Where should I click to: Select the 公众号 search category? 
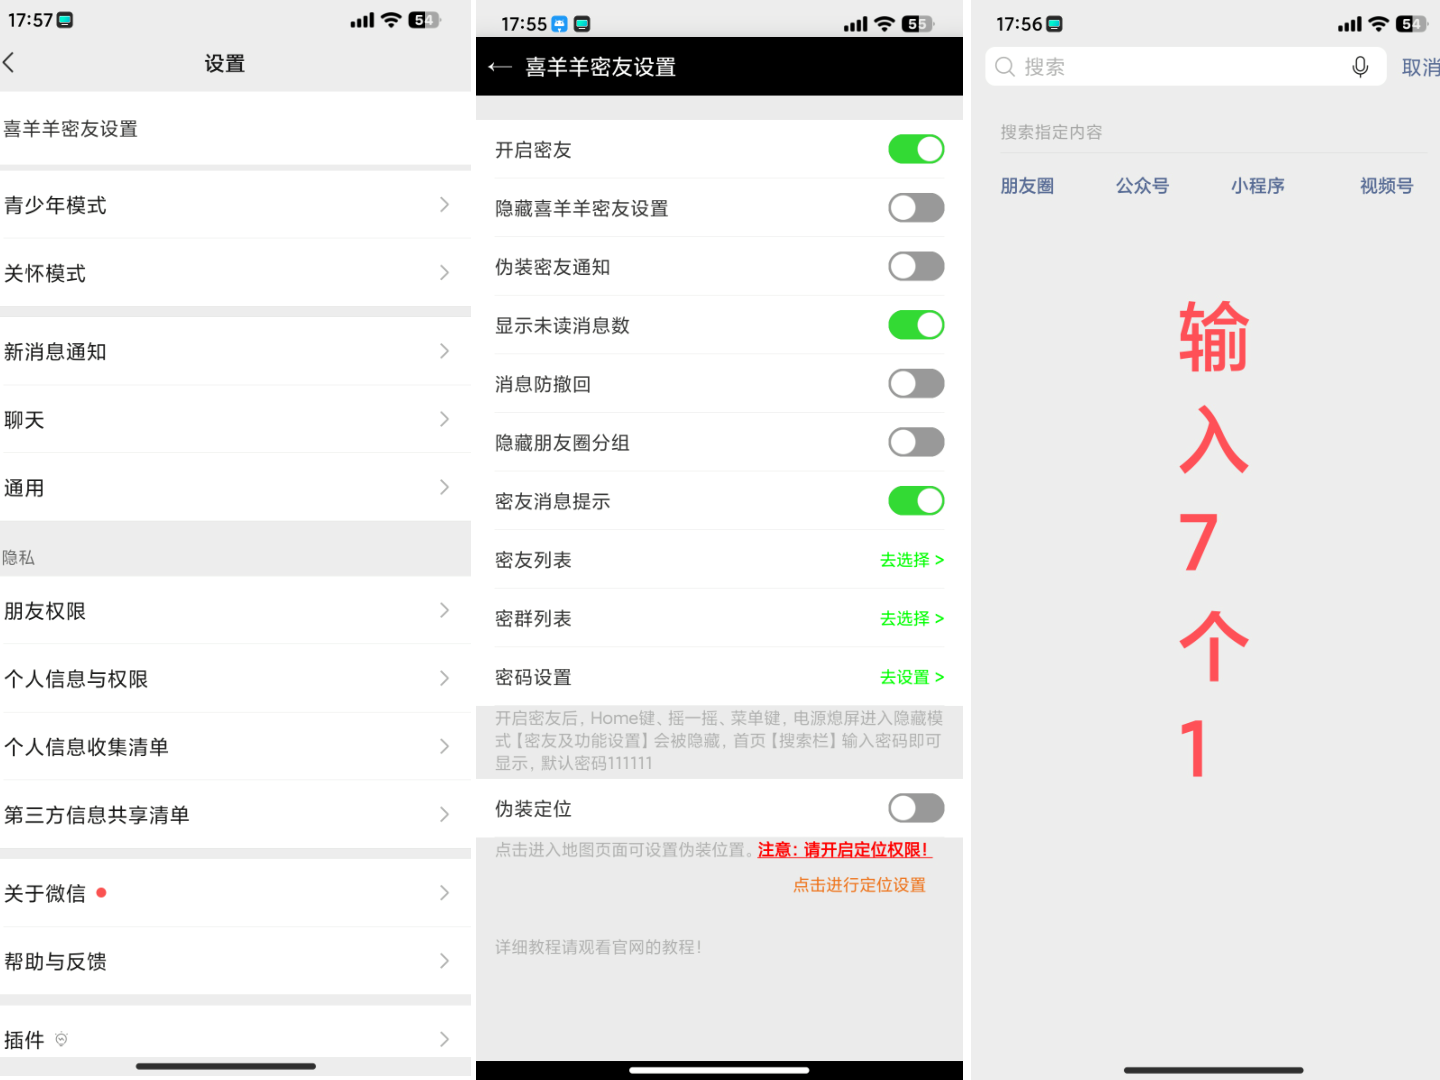[x=1142, y=186]
